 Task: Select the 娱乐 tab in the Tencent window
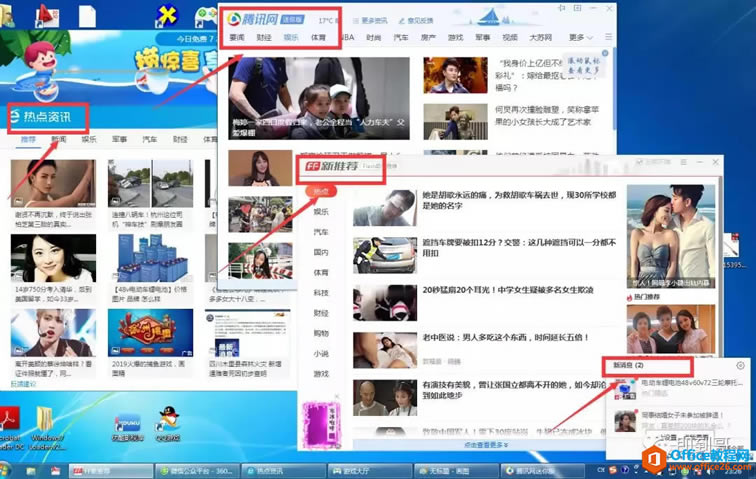pos(291,38)
